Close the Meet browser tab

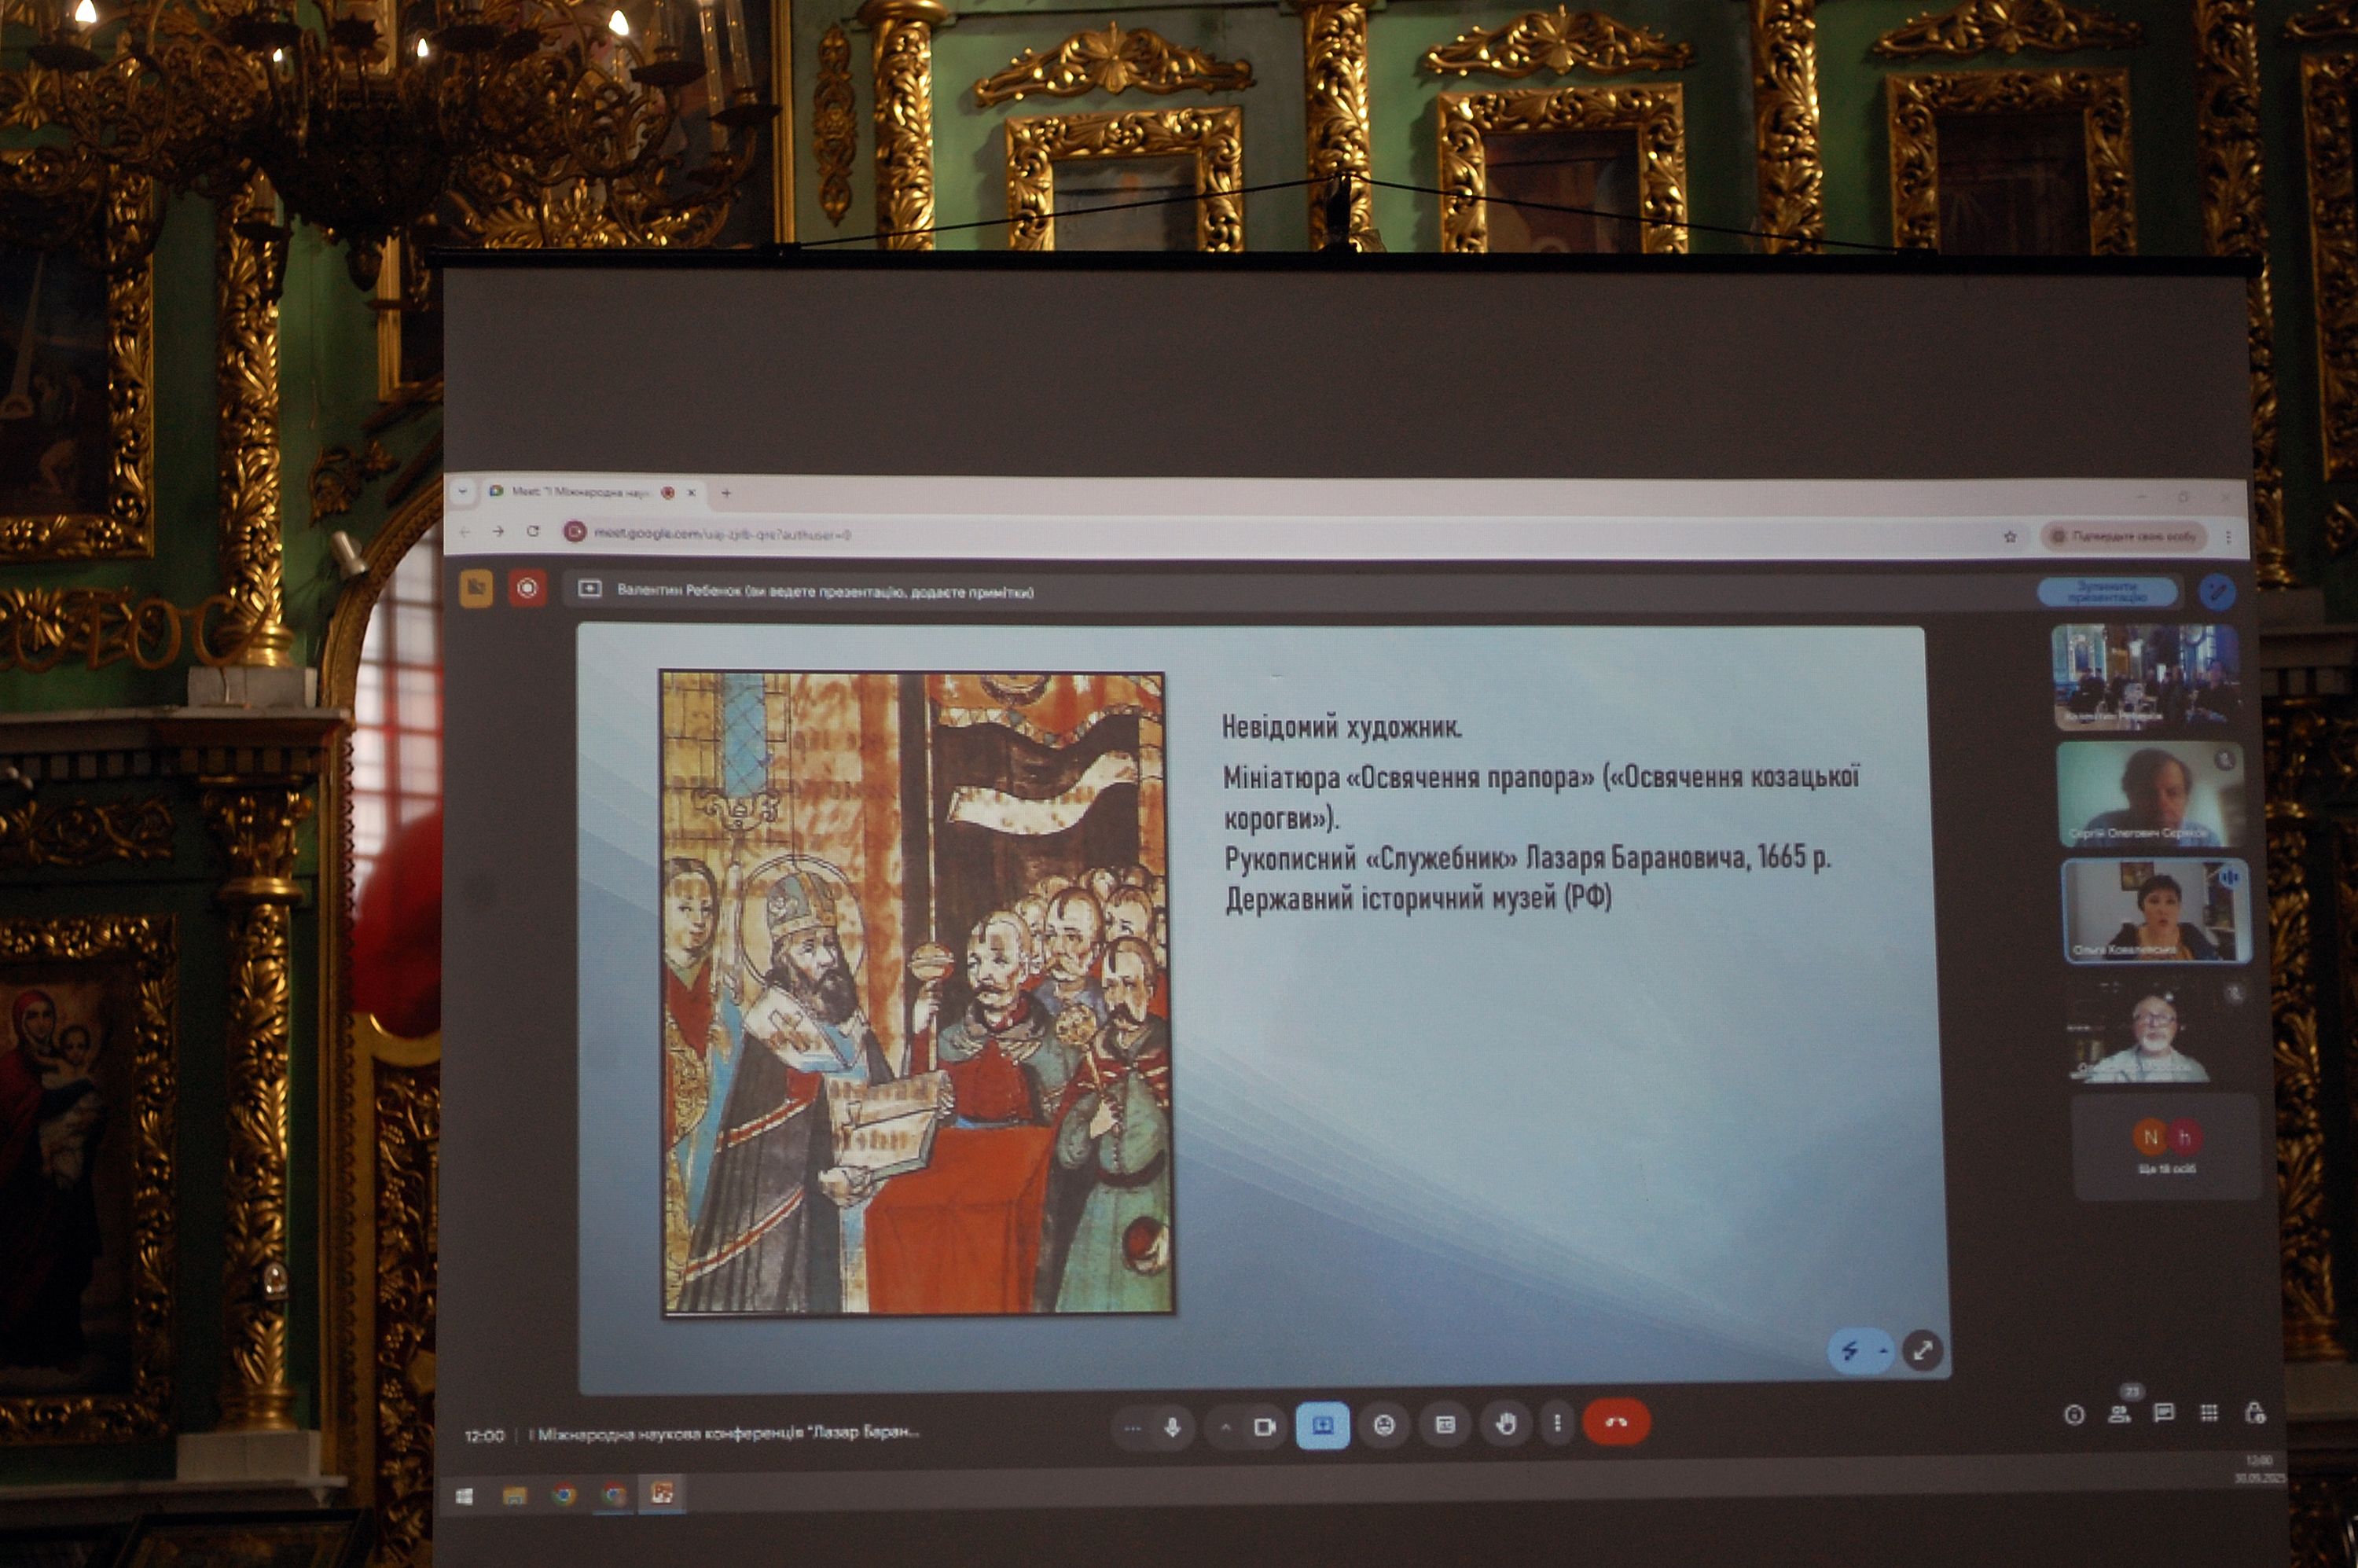[691, 493]
